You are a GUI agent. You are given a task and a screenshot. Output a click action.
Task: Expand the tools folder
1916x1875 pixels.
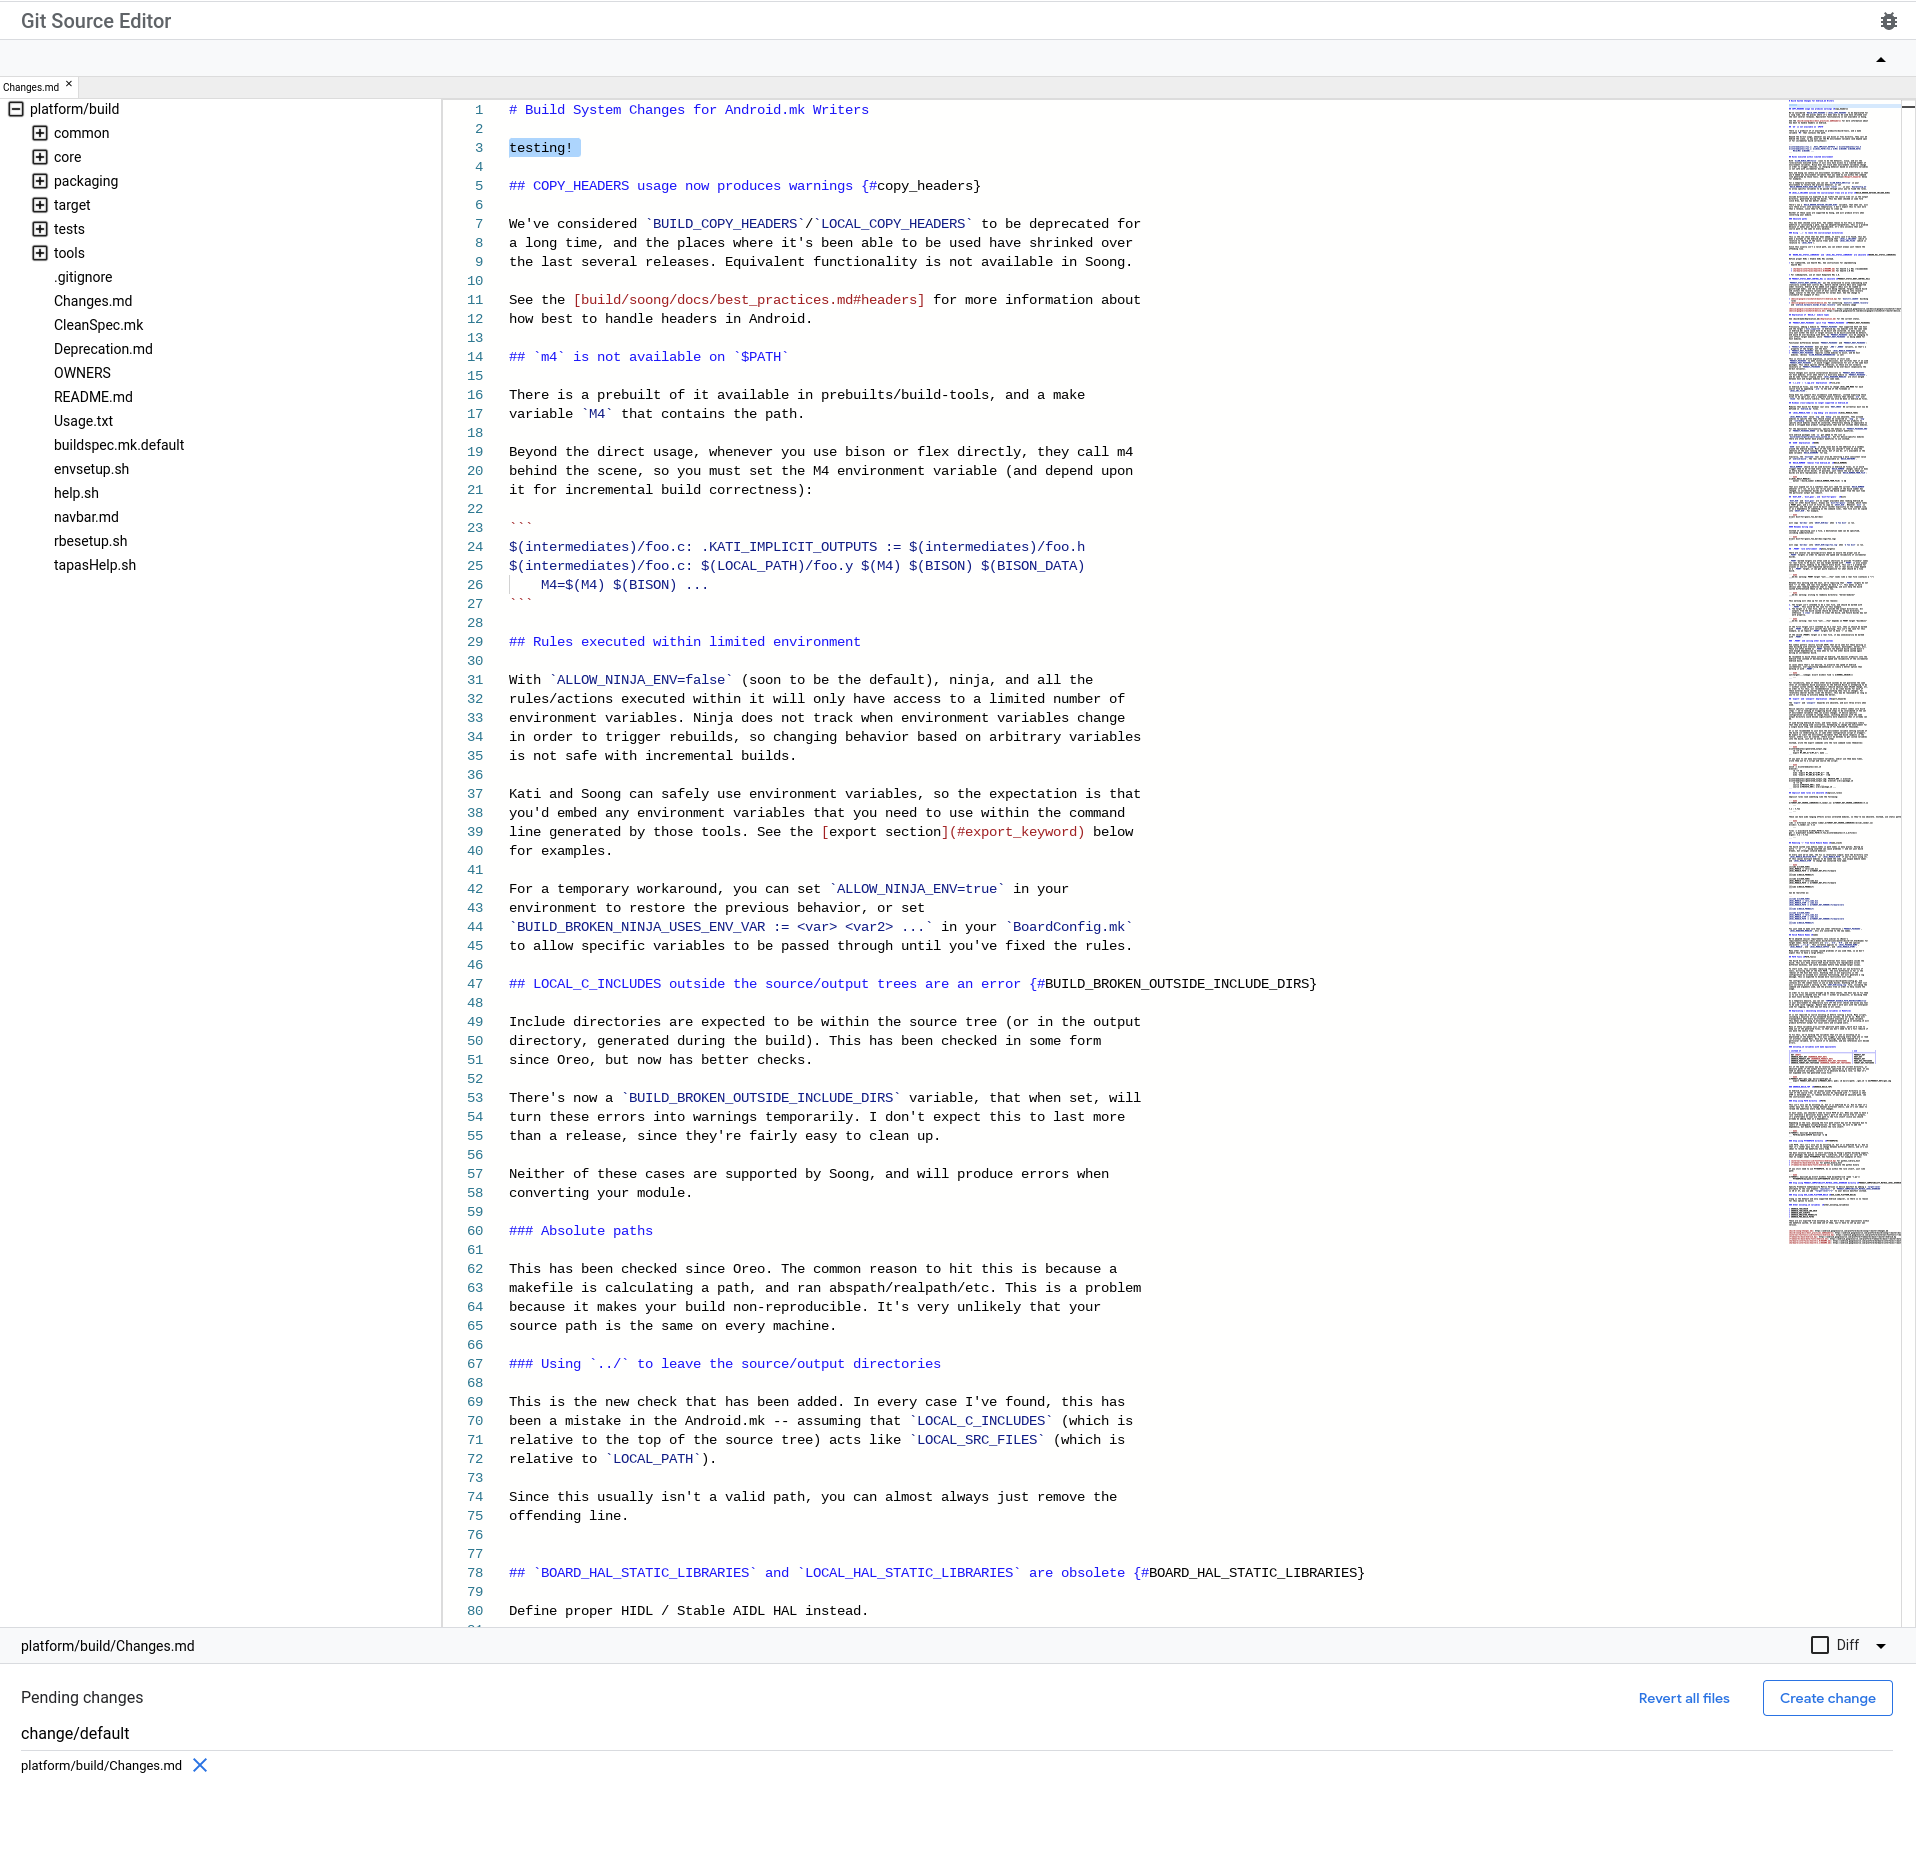tap(40, 253)
